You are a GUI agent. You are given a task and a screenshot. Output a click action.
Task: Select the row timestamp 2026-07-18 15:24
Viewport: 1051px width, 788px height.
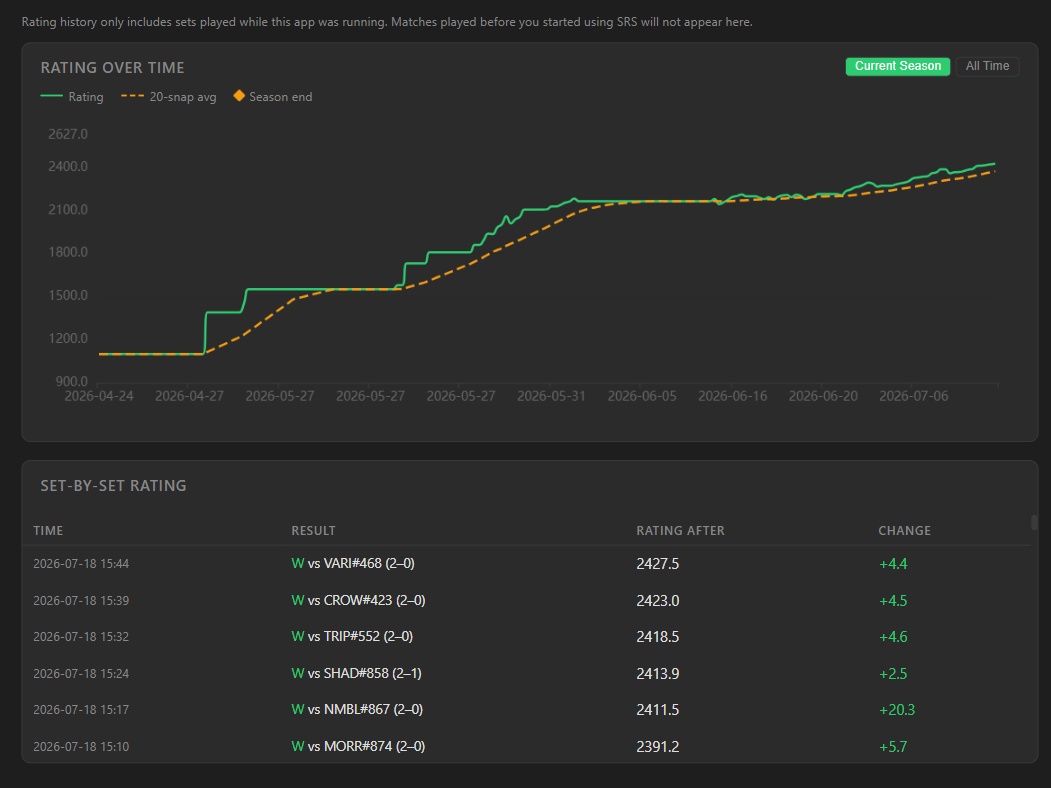tap(81, 674)
